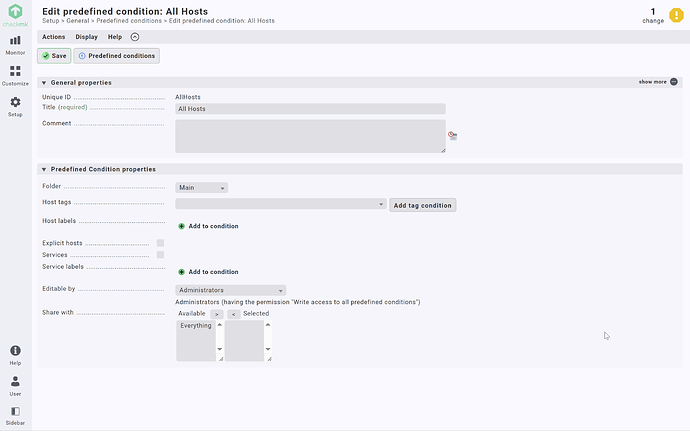Viewport: 690px width, 431px height.
Task: Click the Add tag condition button
Action: click(x=422, y=205)
